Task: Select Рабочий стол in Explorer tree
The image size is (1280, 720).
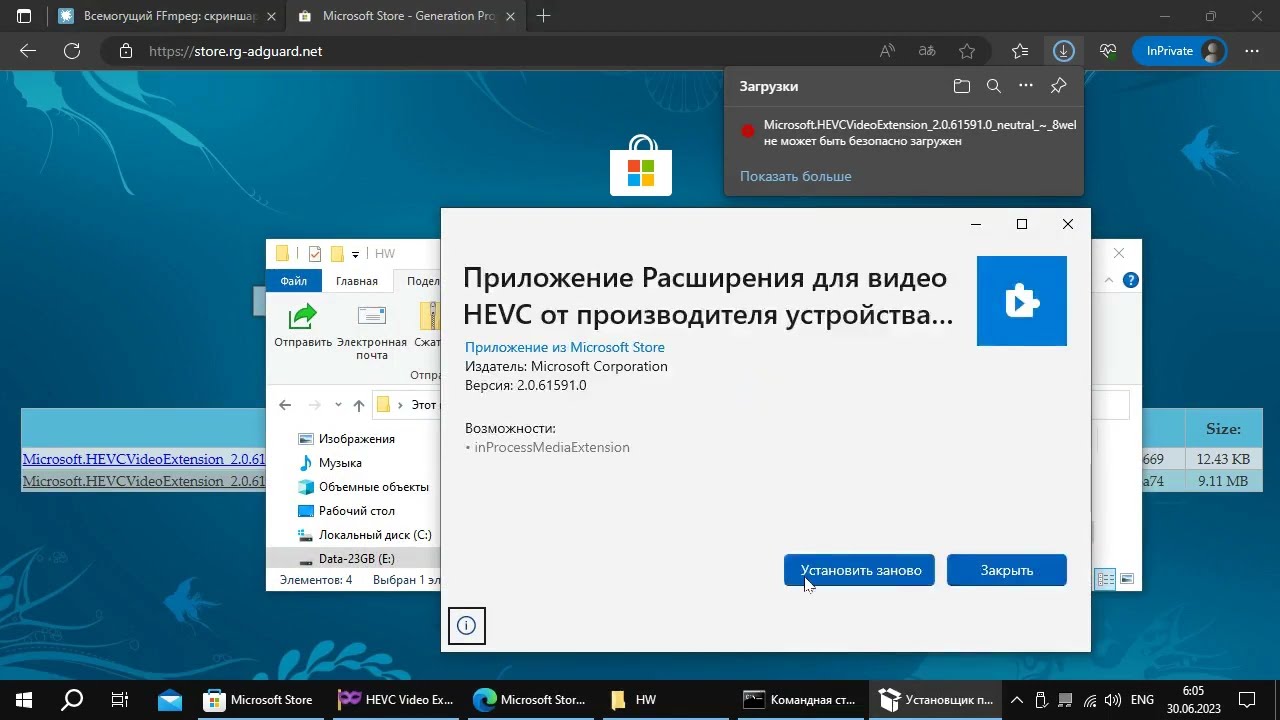Action: pyautogui.click(x=356, y=511)
